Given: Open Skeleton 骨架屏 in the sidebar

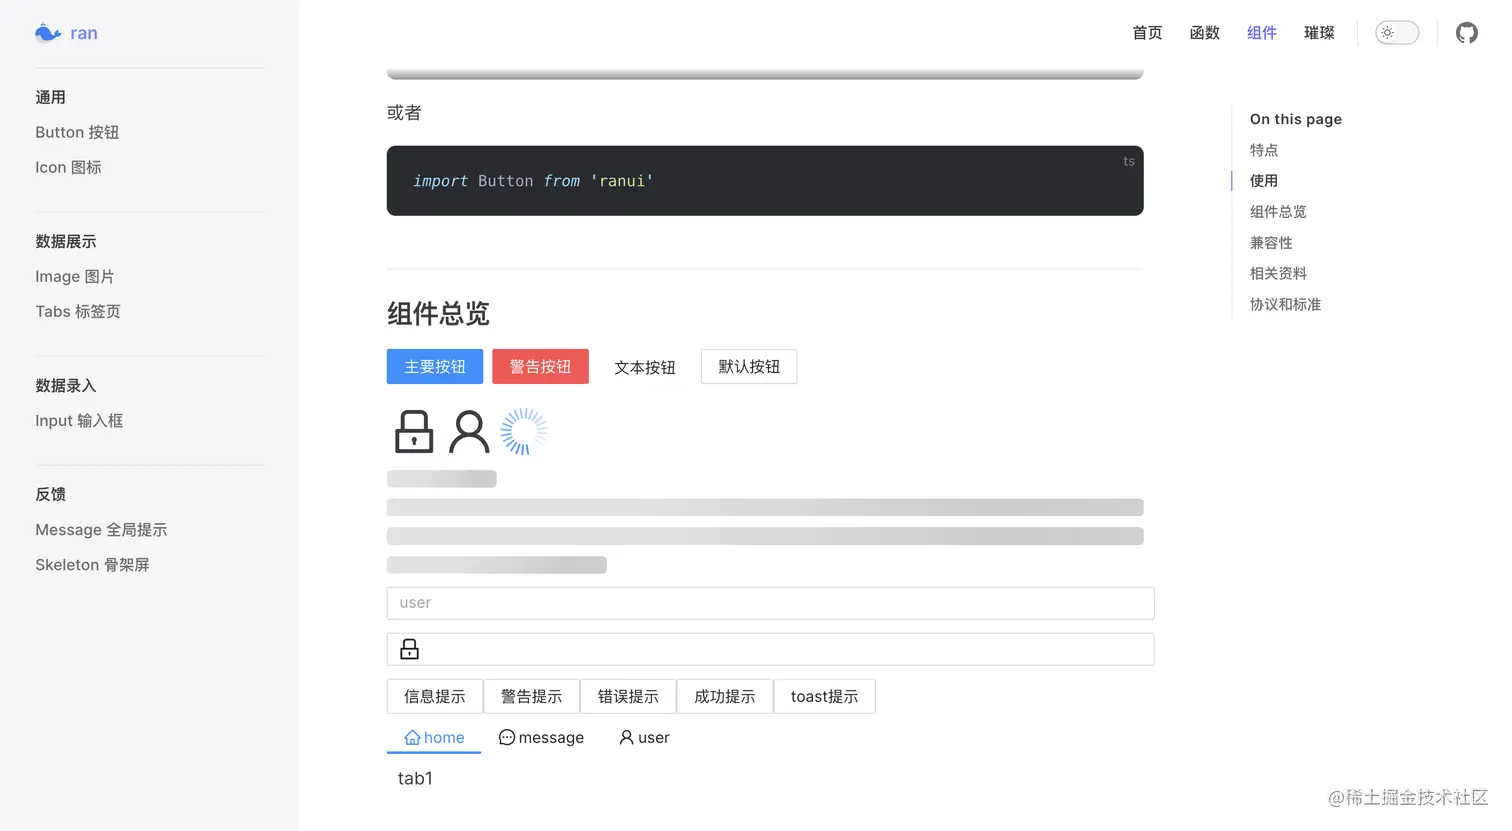Looking at the screenshot, I should (92, 564).
